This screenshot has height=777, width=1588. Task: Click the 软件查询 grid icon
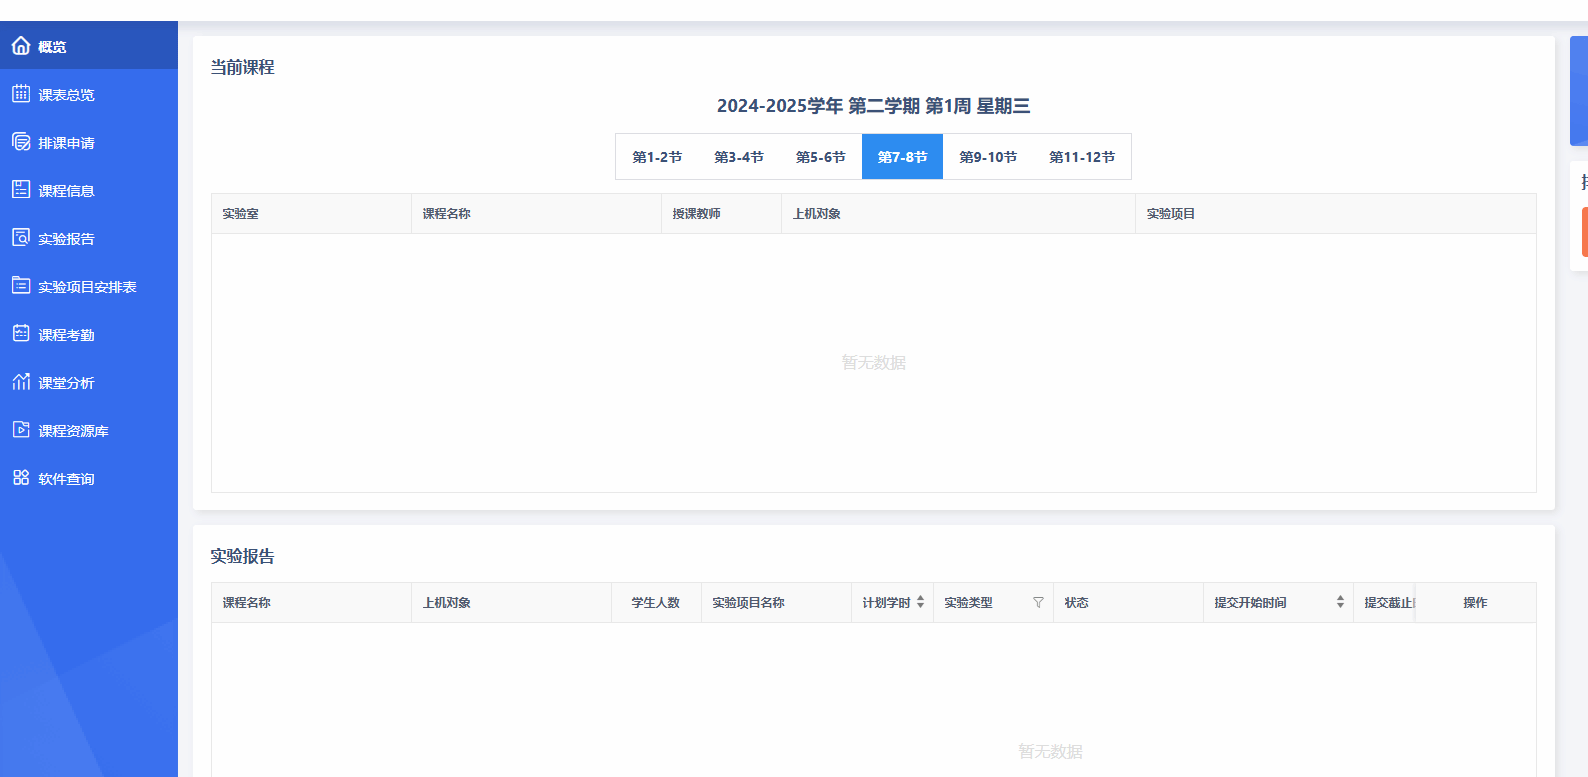(x=21, y=478)
